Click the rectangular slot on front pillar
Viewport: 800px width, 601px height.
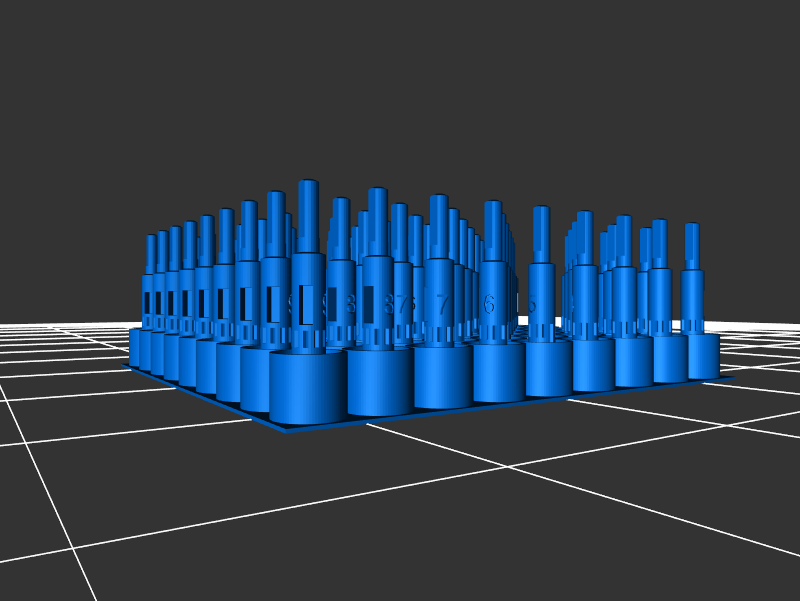pos(307,304)
